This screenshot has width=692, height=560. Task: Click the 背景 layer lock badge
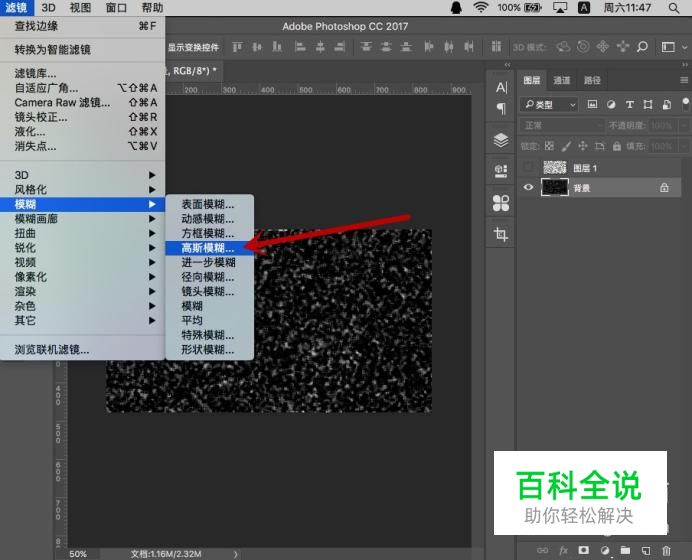(x=664, y=188)
